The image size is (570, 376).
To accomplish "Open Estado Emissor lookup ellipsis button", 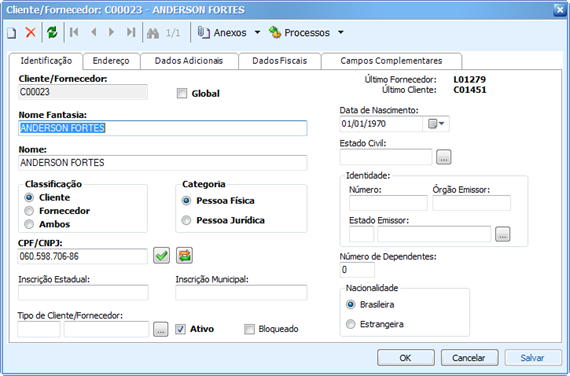I will click(502, 234).
